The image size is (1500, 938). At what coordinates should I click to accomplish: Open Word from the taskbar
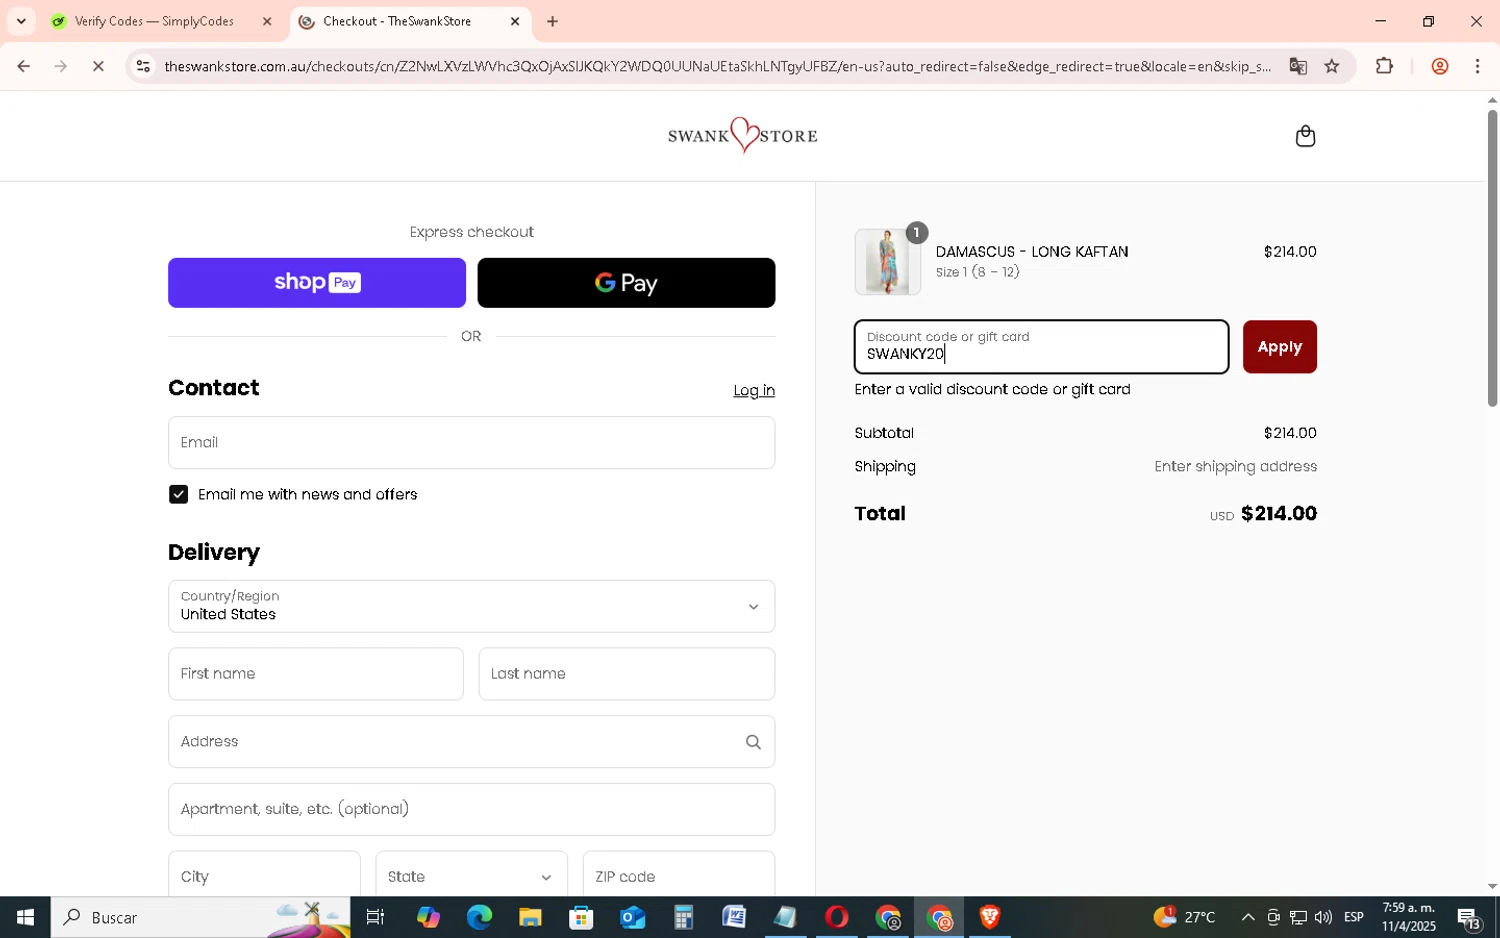(734, 917)
